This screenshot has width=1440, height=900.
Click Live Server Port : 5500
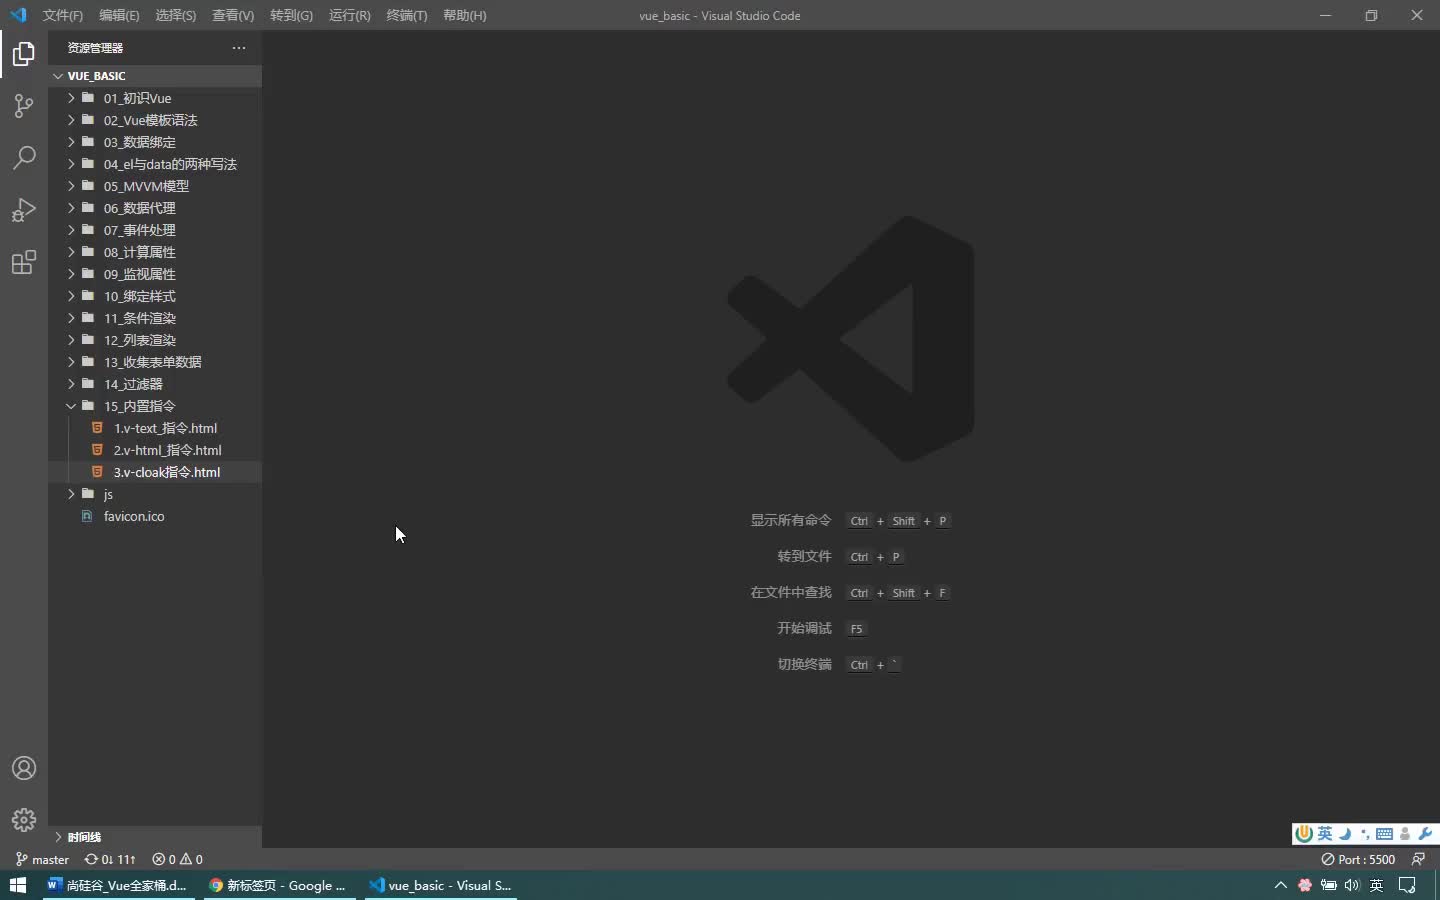(x=1358, y=859)
